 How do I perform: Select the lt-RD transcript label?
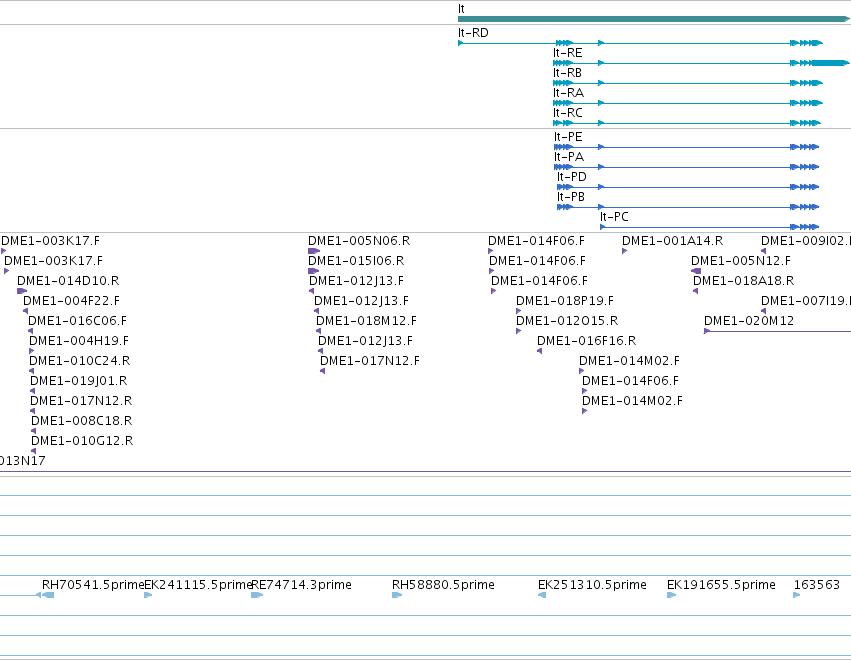tap(473, 33)
